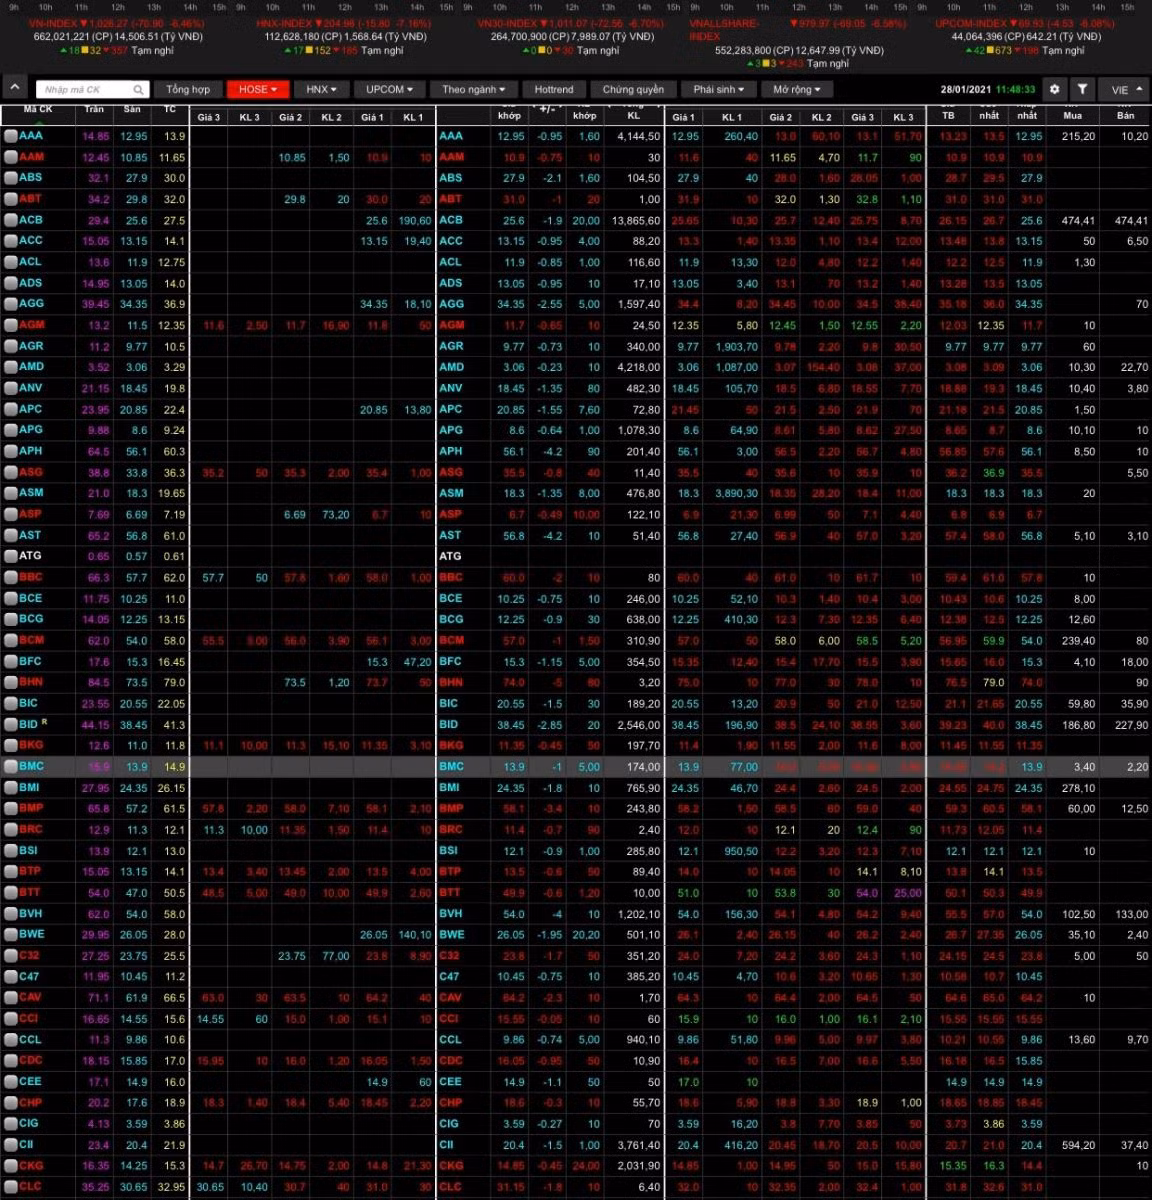Sort by the Trần column header

point(95,109)
